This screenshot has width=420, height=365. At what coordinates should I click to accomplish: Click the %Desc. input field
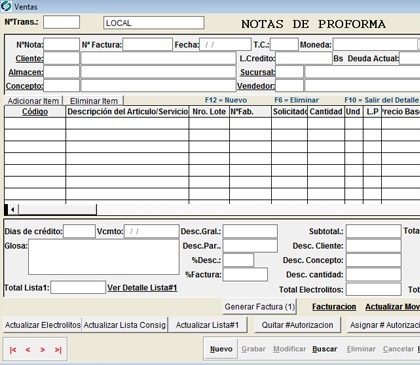[x=238, y=260]
